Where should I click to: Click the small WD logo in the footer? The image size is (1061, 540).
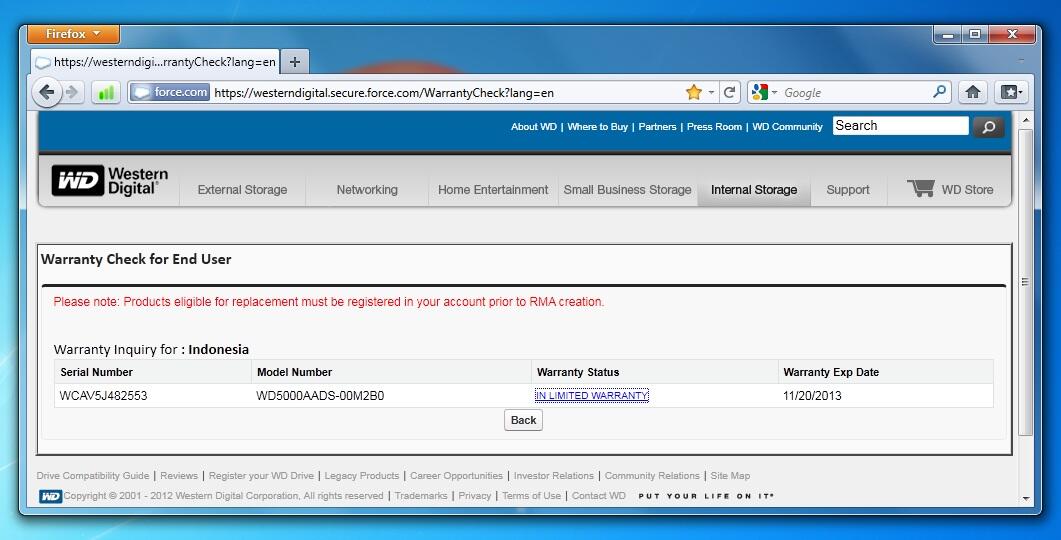coord(50,497)
